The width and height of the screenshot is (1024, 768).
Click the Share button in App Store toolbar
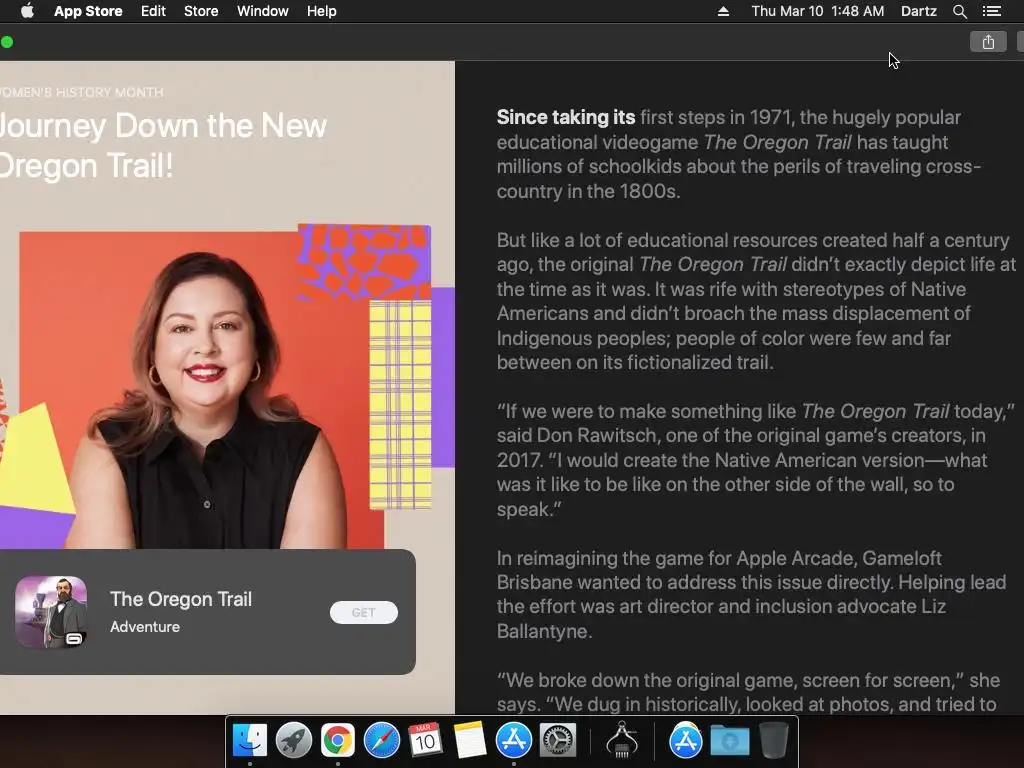point(988,42)
